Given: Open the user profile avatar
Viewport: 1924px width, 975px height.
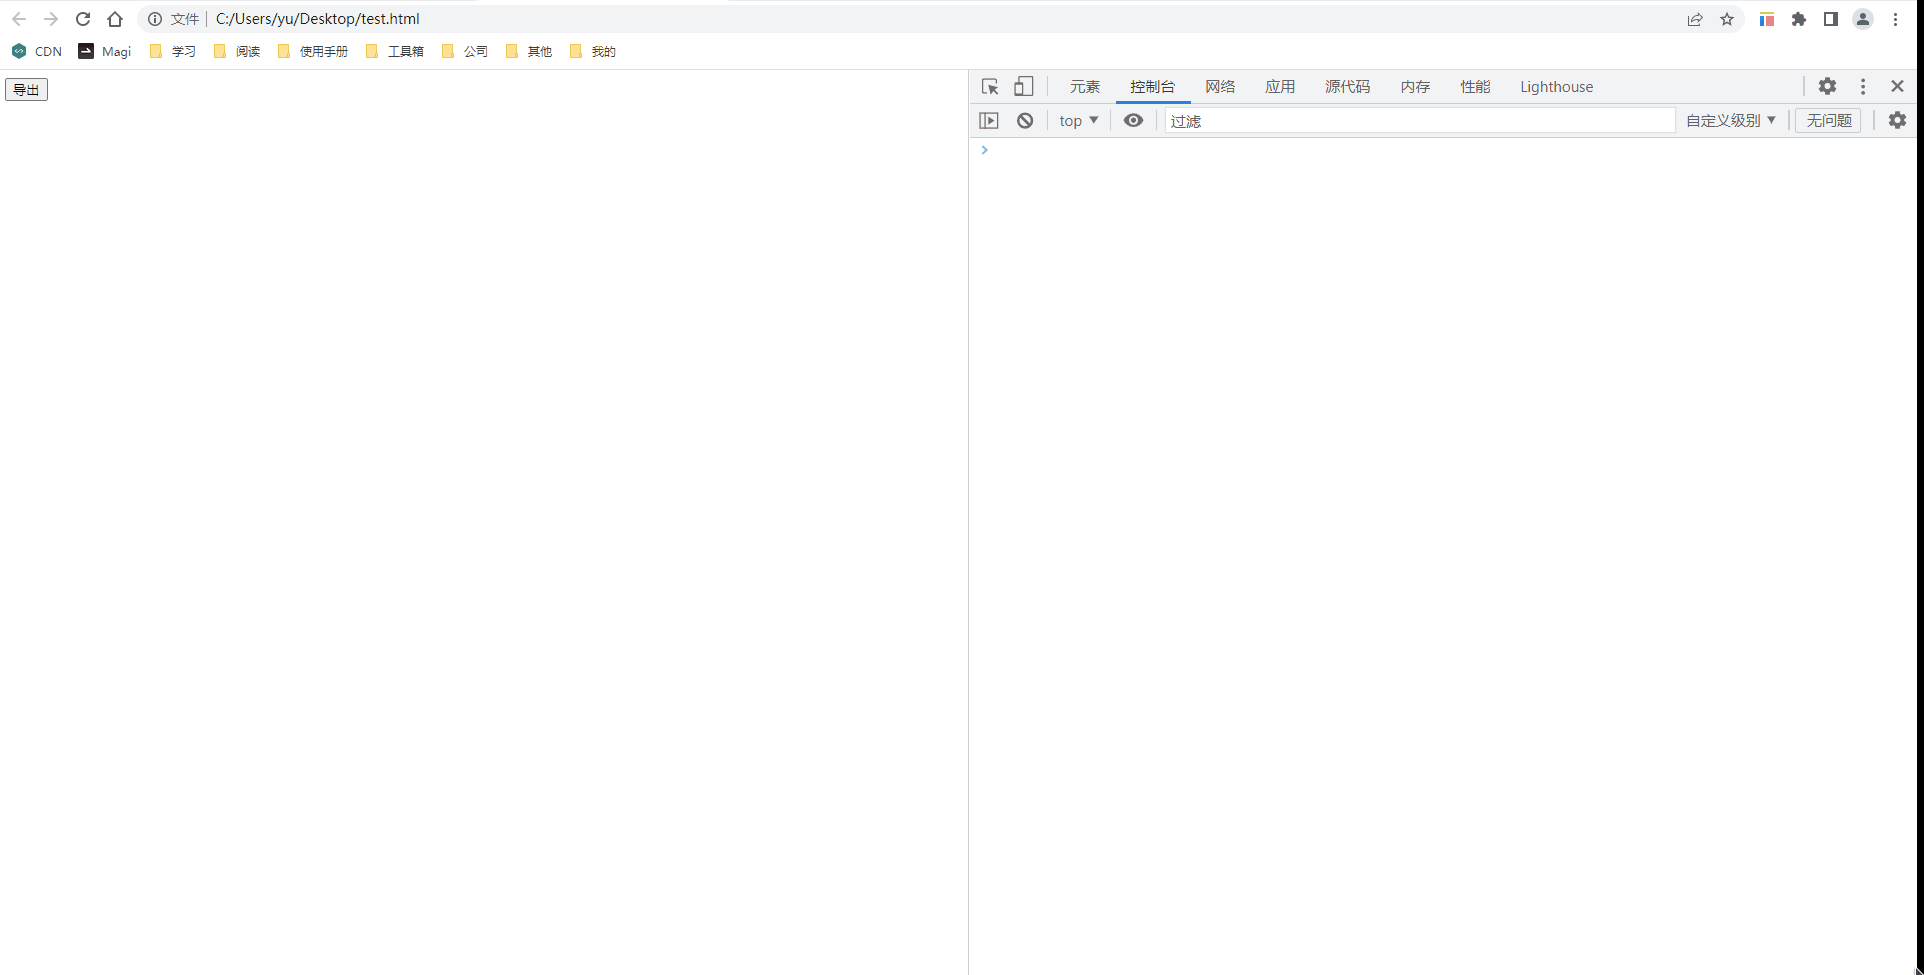Looking at the screenshot, I should [x=1863, y=19].
